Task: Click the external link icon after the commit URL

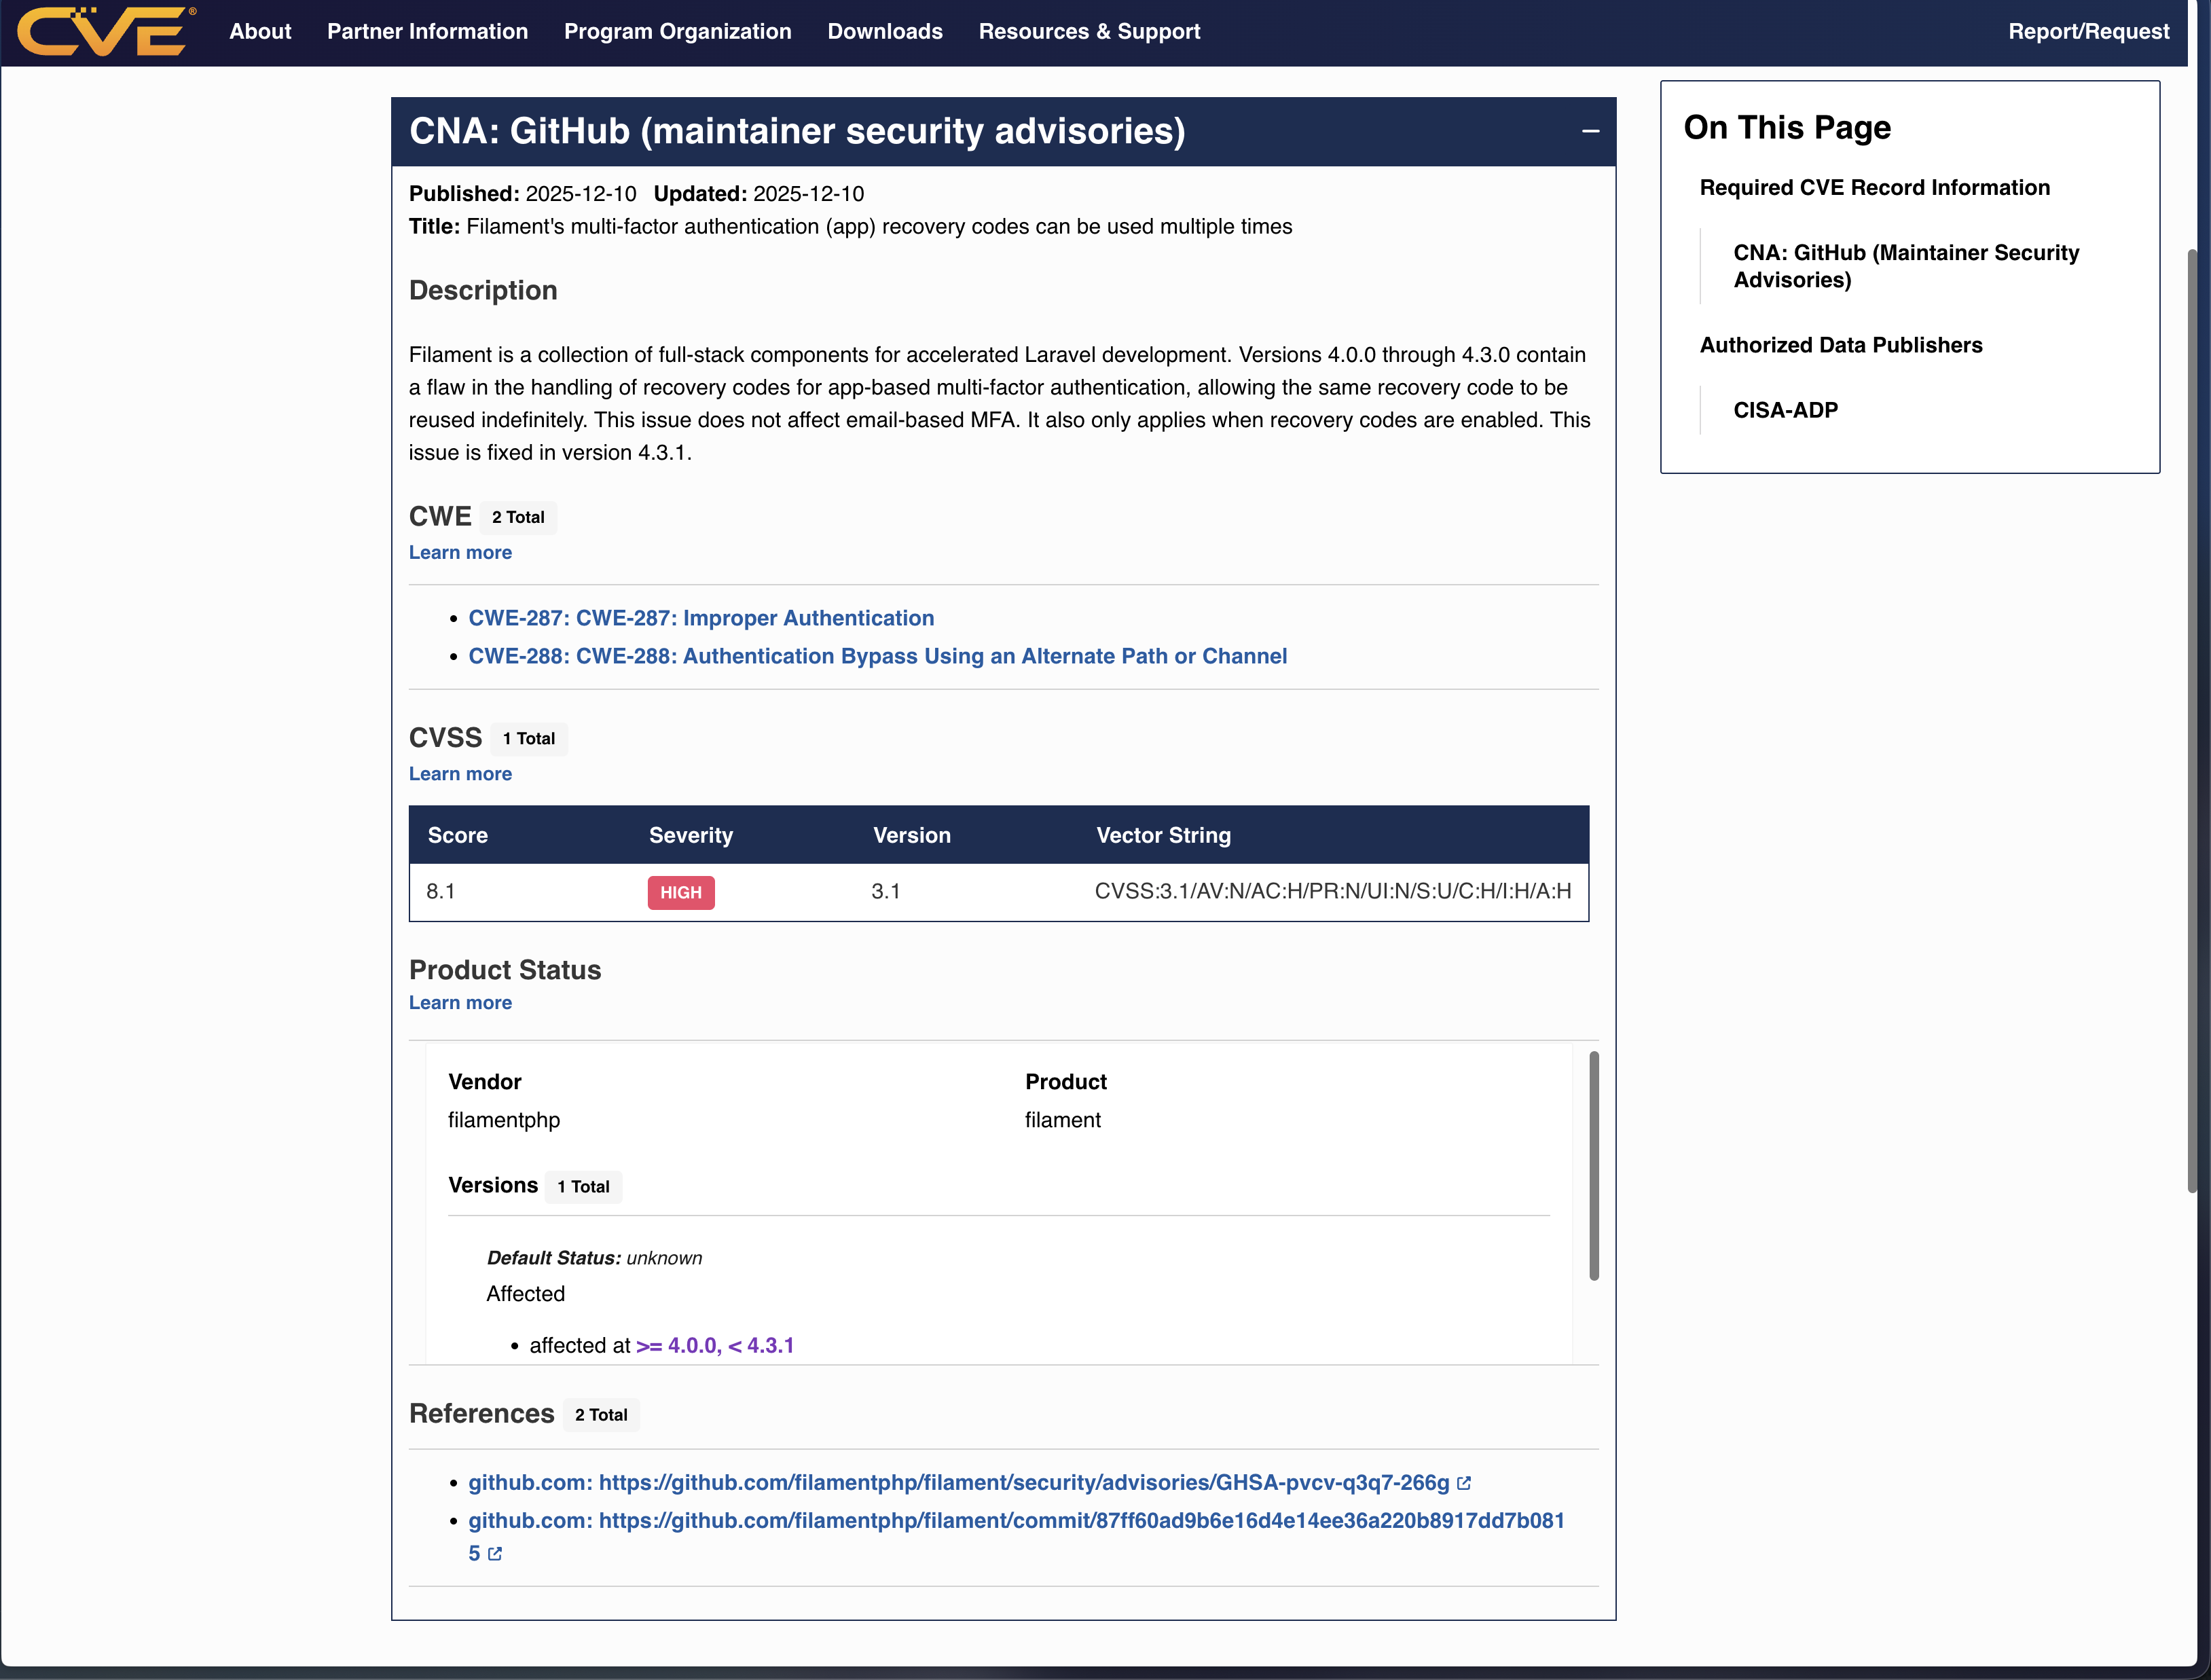Action: pyautogui.click(x=495, y=1554)
